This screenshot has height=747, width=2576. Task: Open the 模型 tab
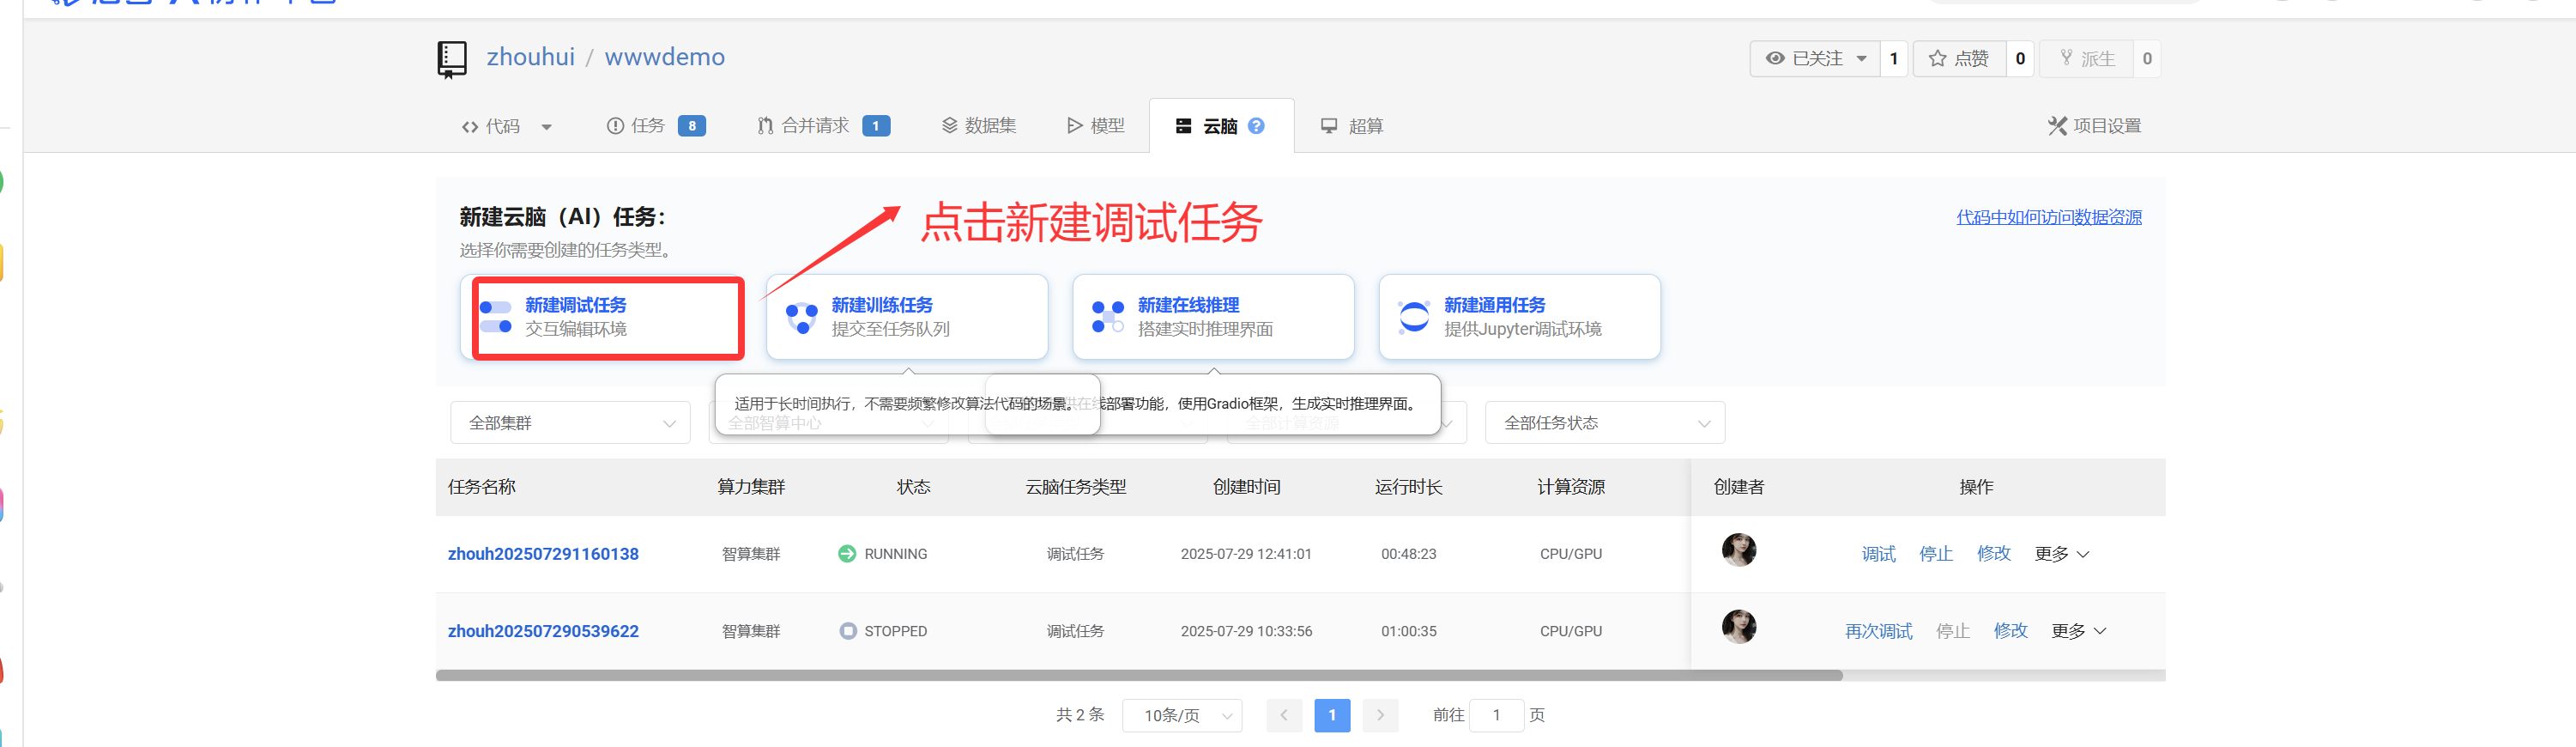pos(1095,126)
